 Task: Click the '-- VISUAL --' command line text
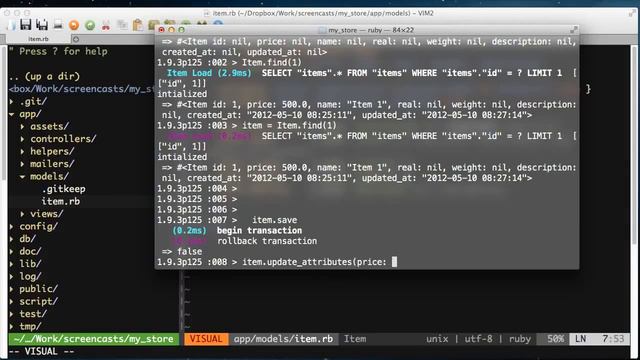pyautogui.click(x=41, y=351)
